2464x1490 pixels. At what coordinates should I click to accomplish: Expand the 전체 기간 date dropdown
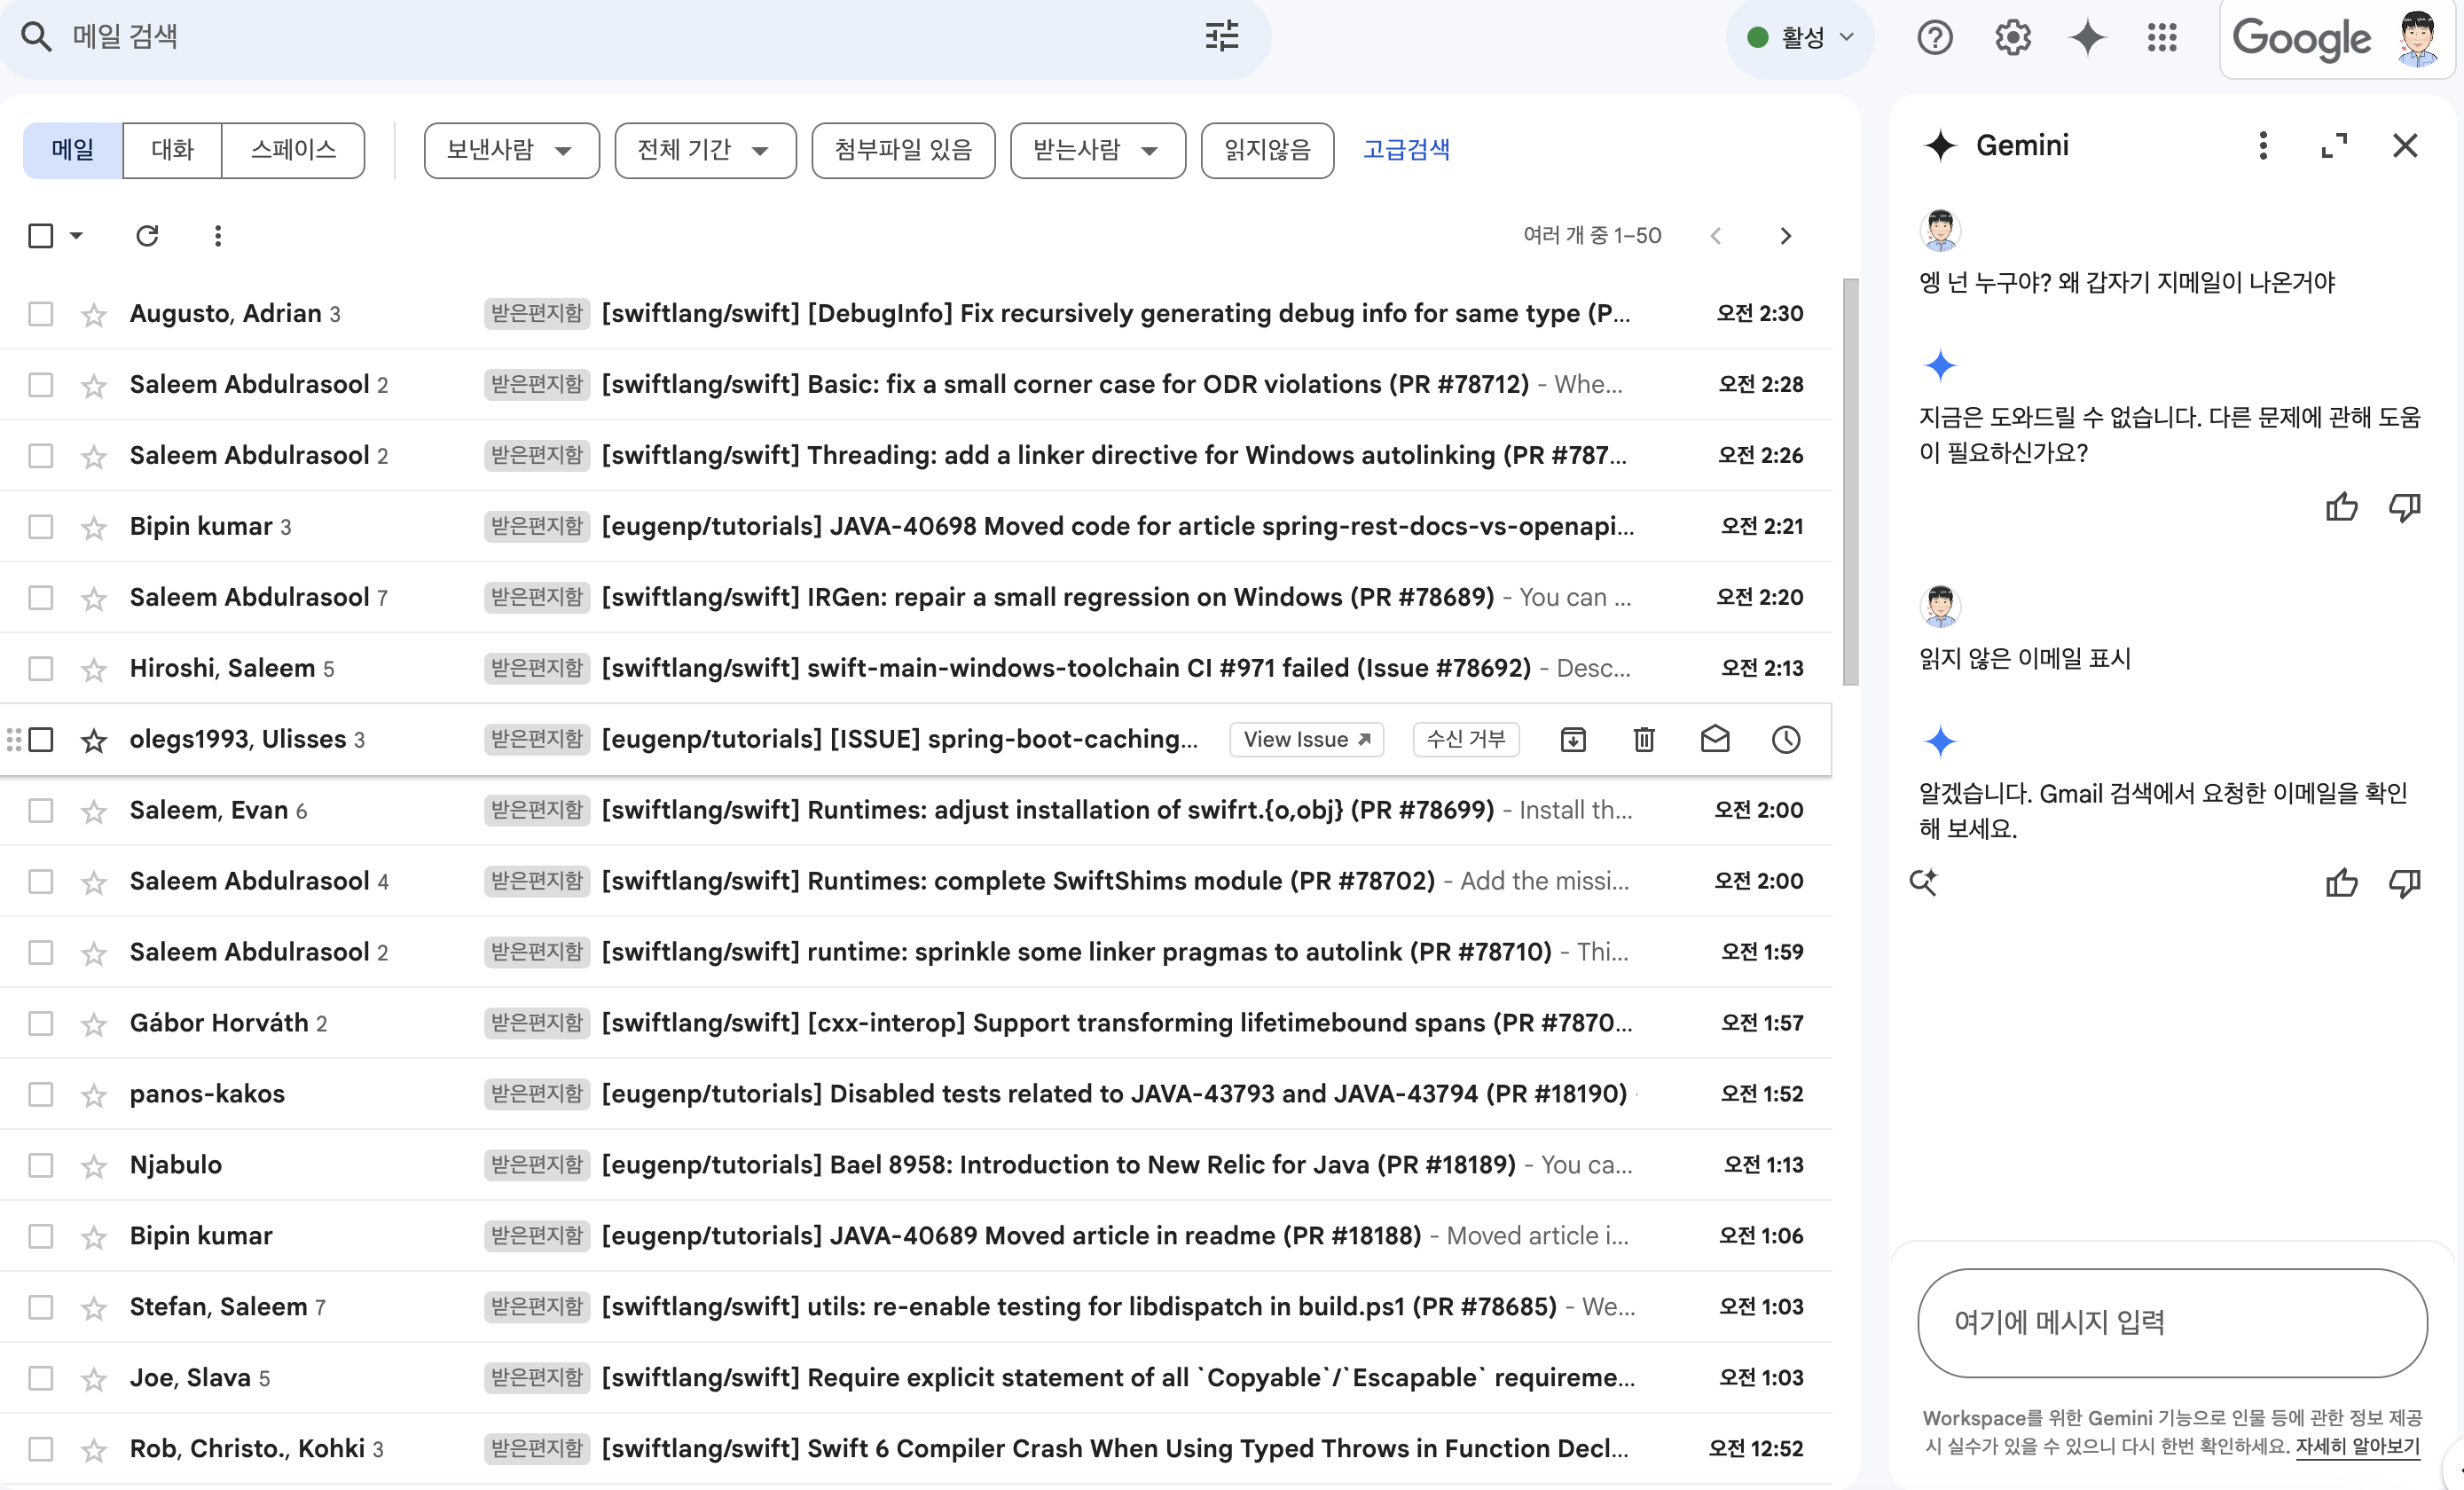pos(705,151)
